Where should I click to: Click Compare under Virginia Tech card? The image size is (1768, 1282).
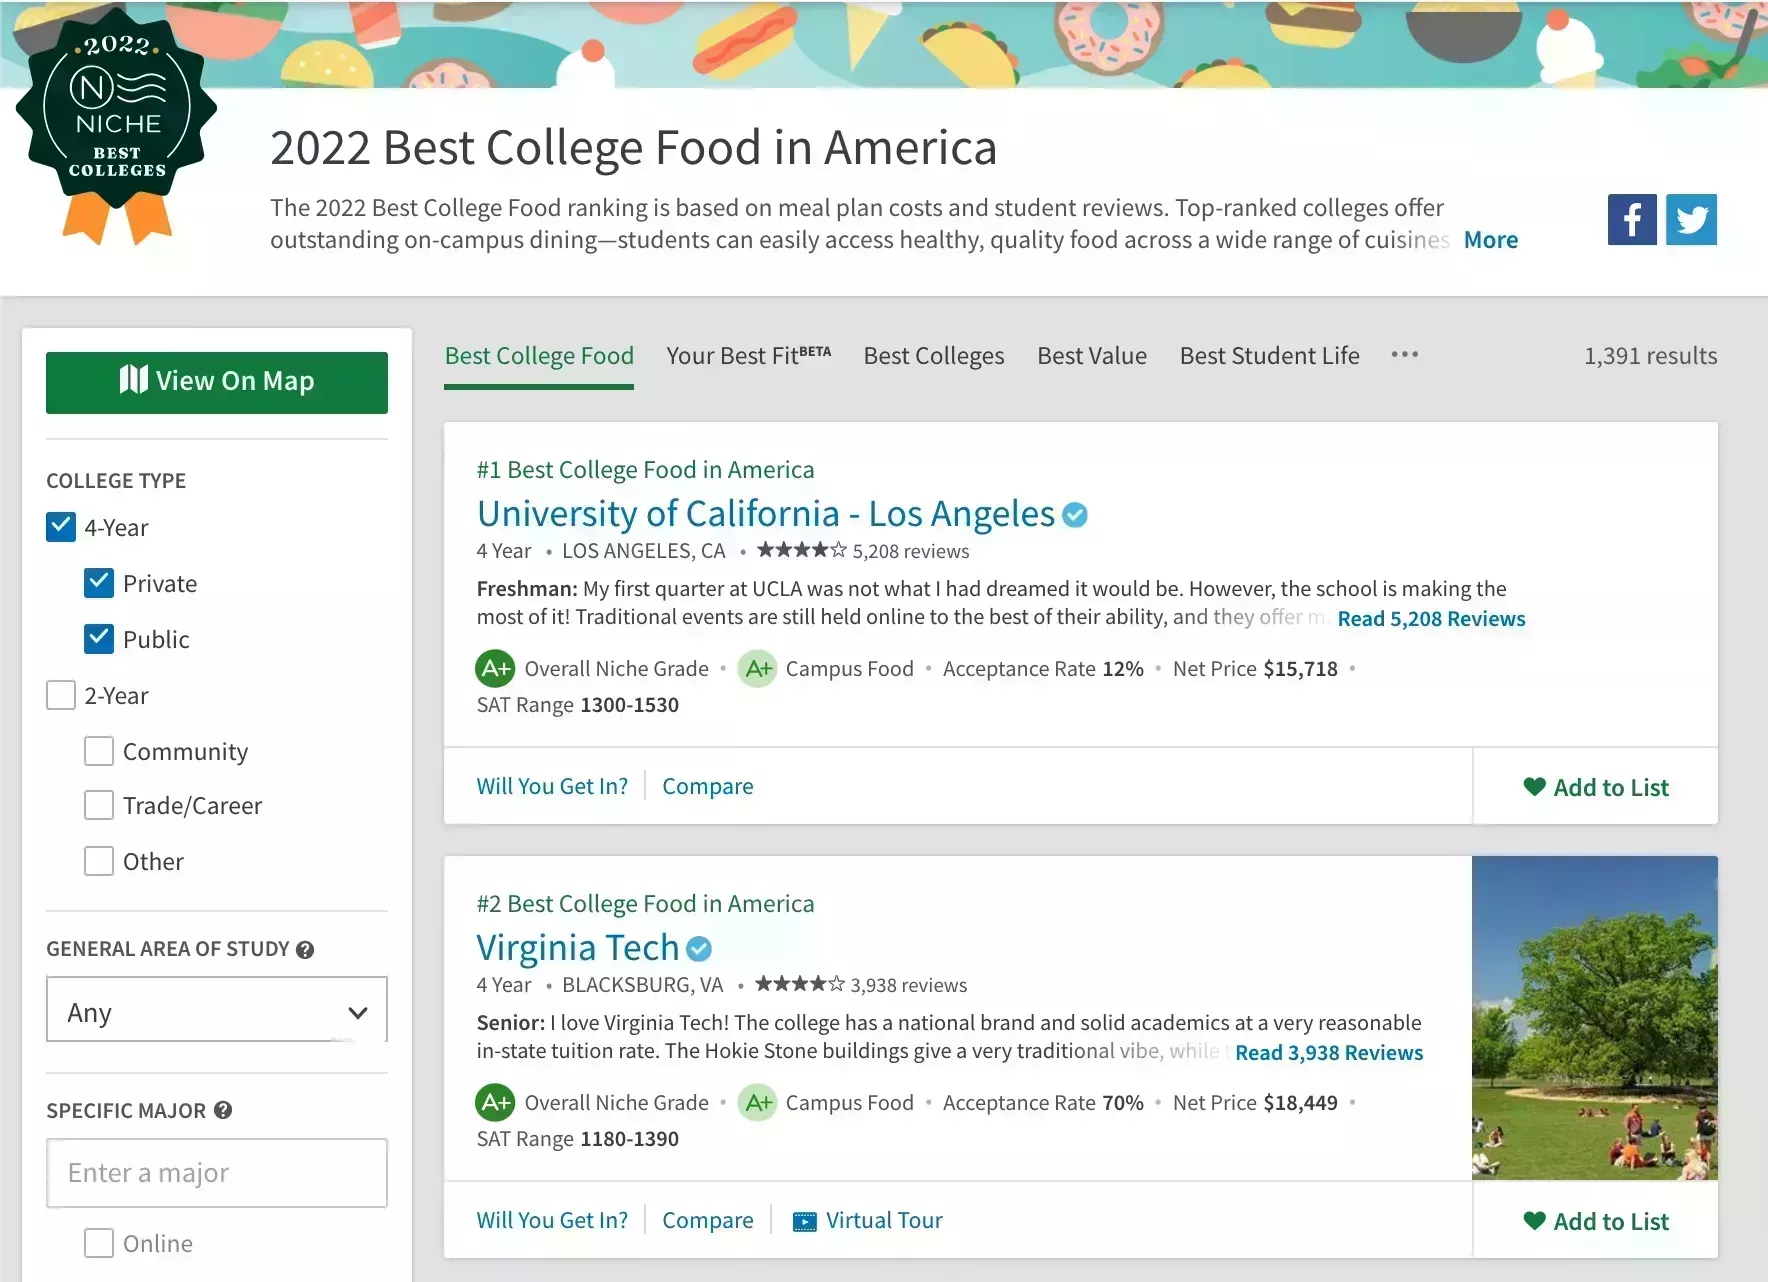pos(708,1220)
